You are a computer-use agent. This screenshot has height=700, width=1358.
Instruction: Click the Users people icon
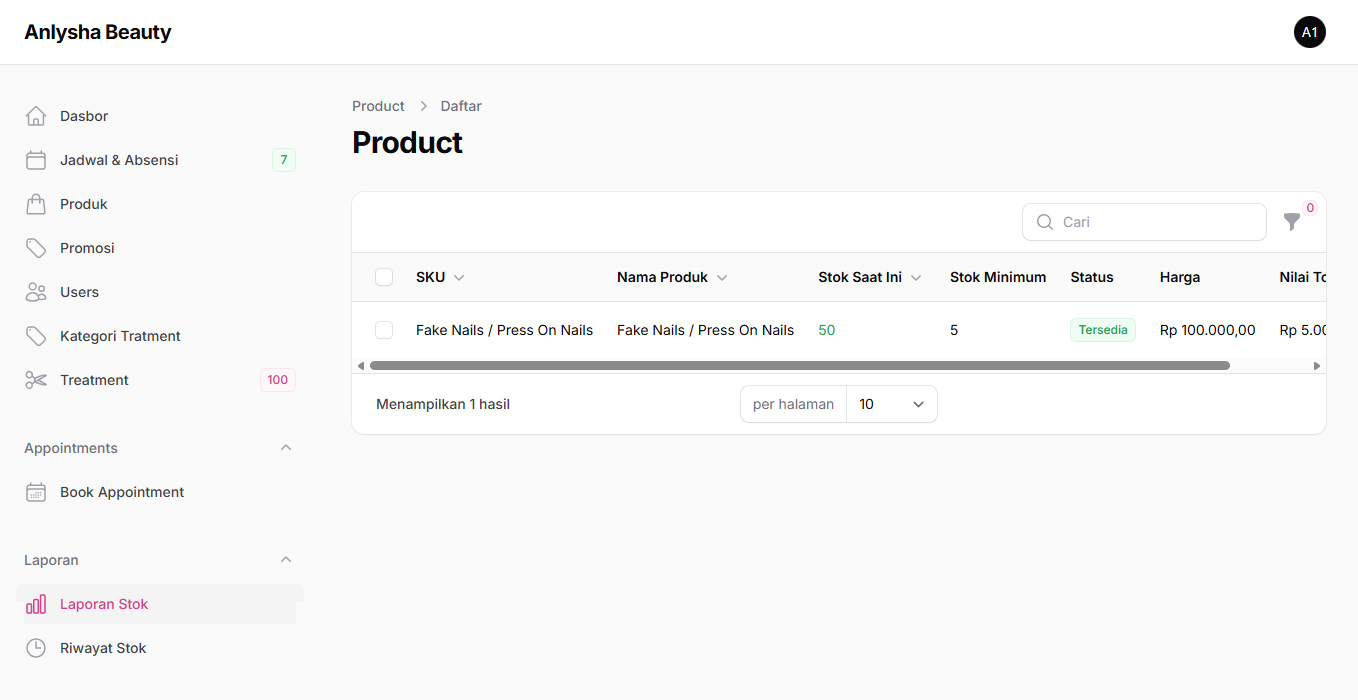point(36,292)
